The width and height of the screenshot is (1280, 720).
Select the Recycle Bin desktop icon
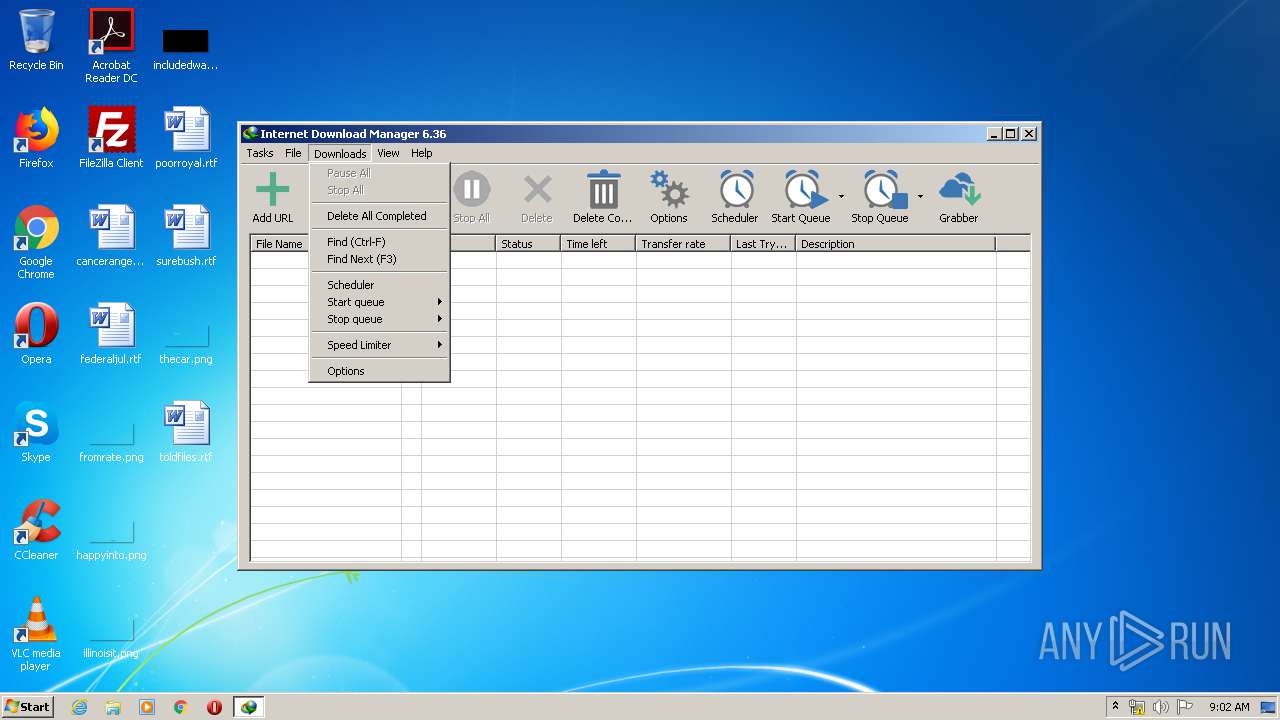point(36,40)
